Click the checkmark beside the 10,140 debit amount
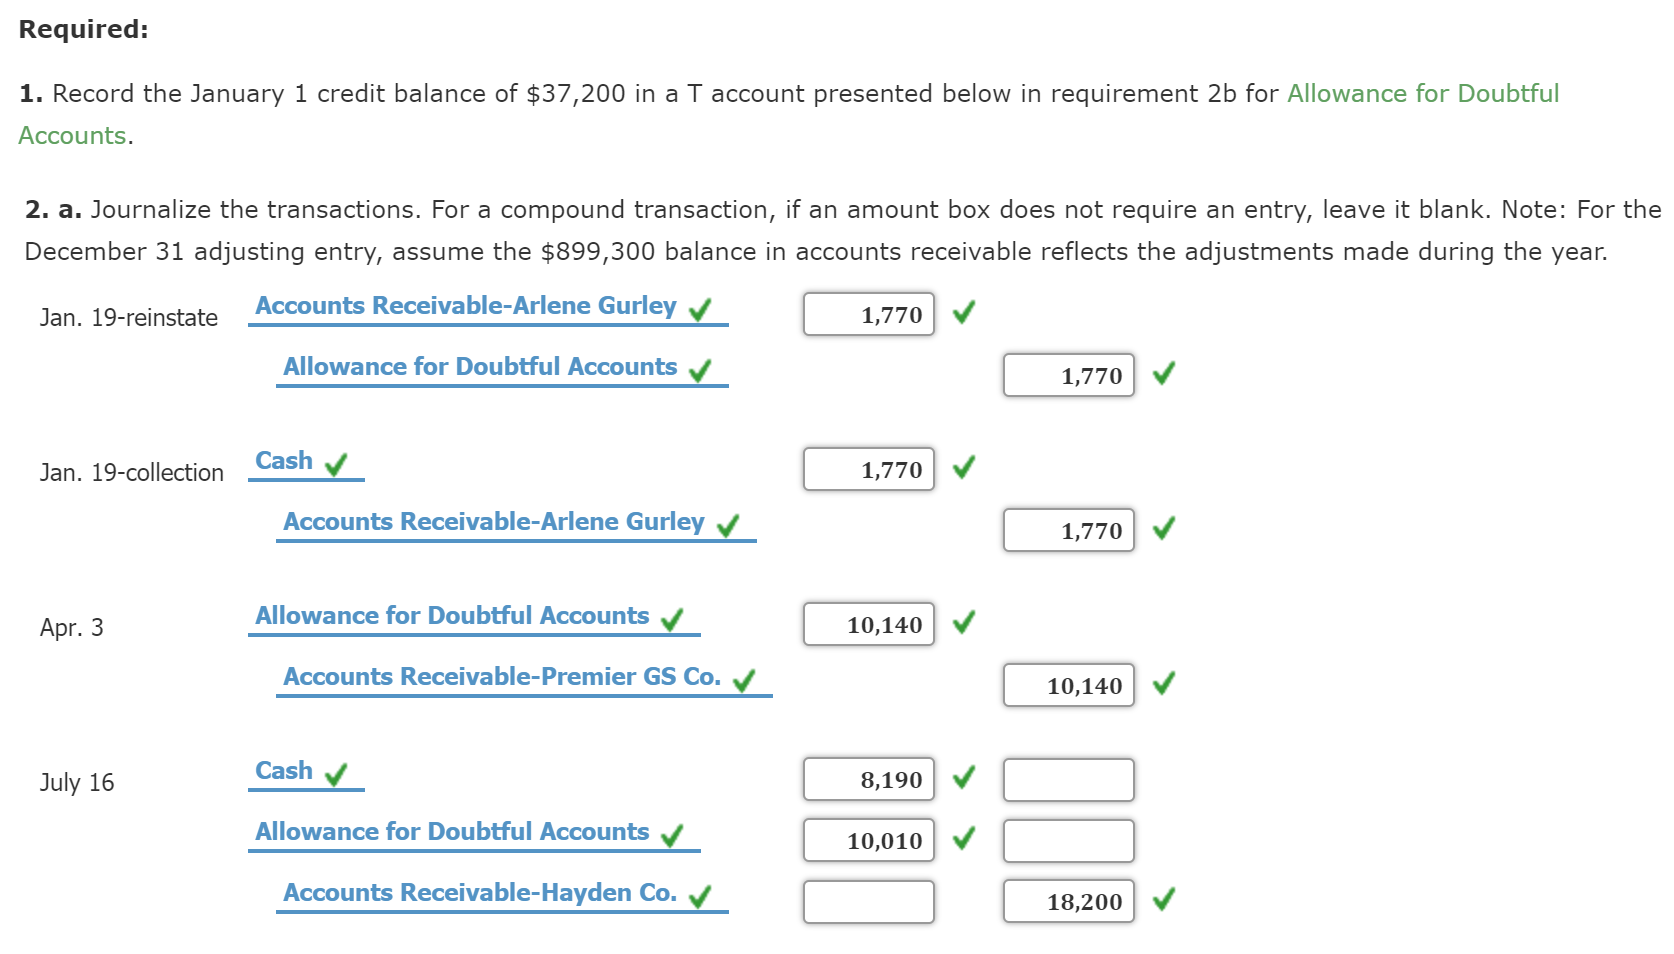Screen dimensions: 1674x954 963,624
